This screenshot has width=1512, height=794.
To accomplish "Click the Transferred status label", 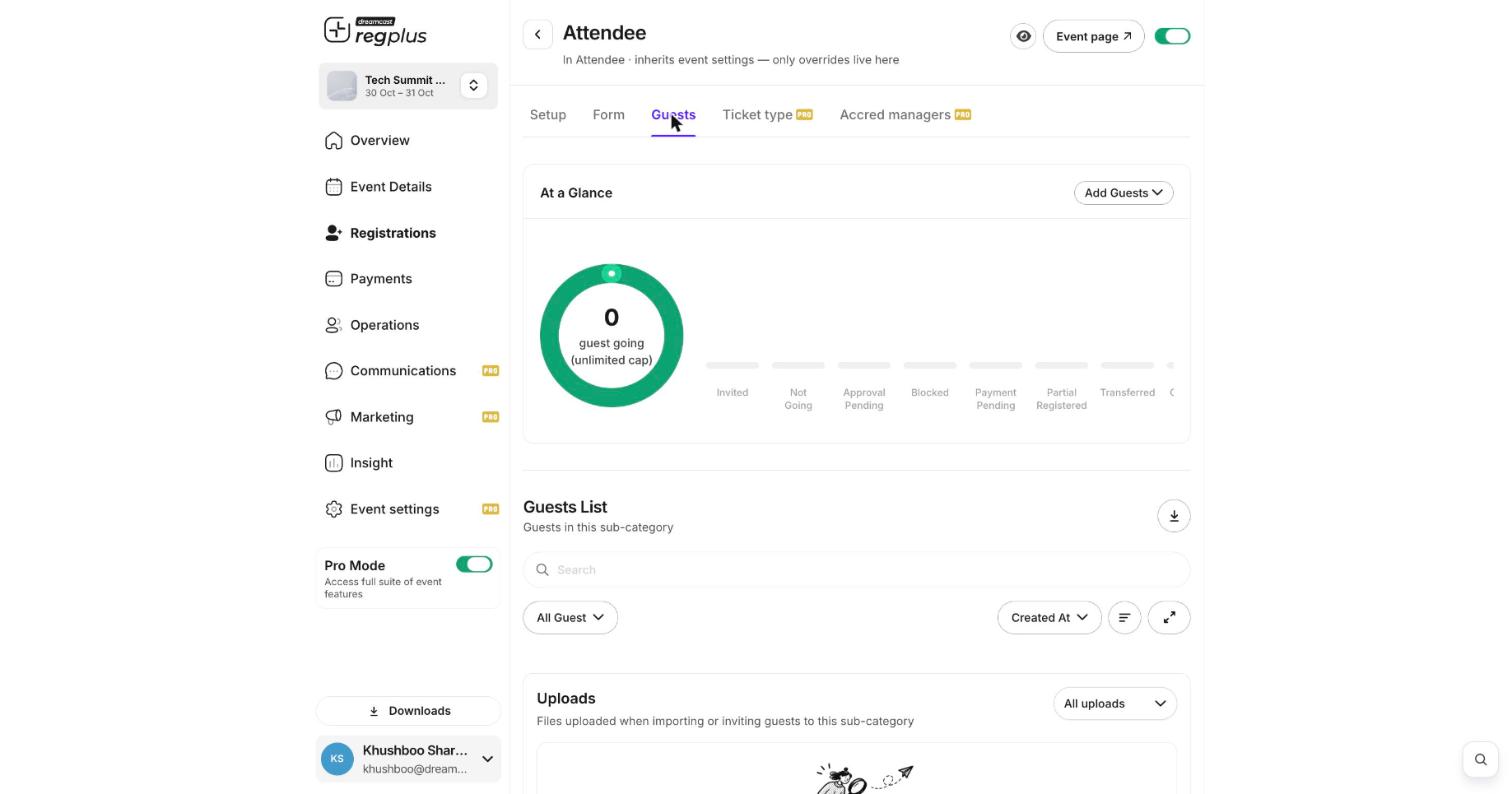I will (x=1127, y=393).
